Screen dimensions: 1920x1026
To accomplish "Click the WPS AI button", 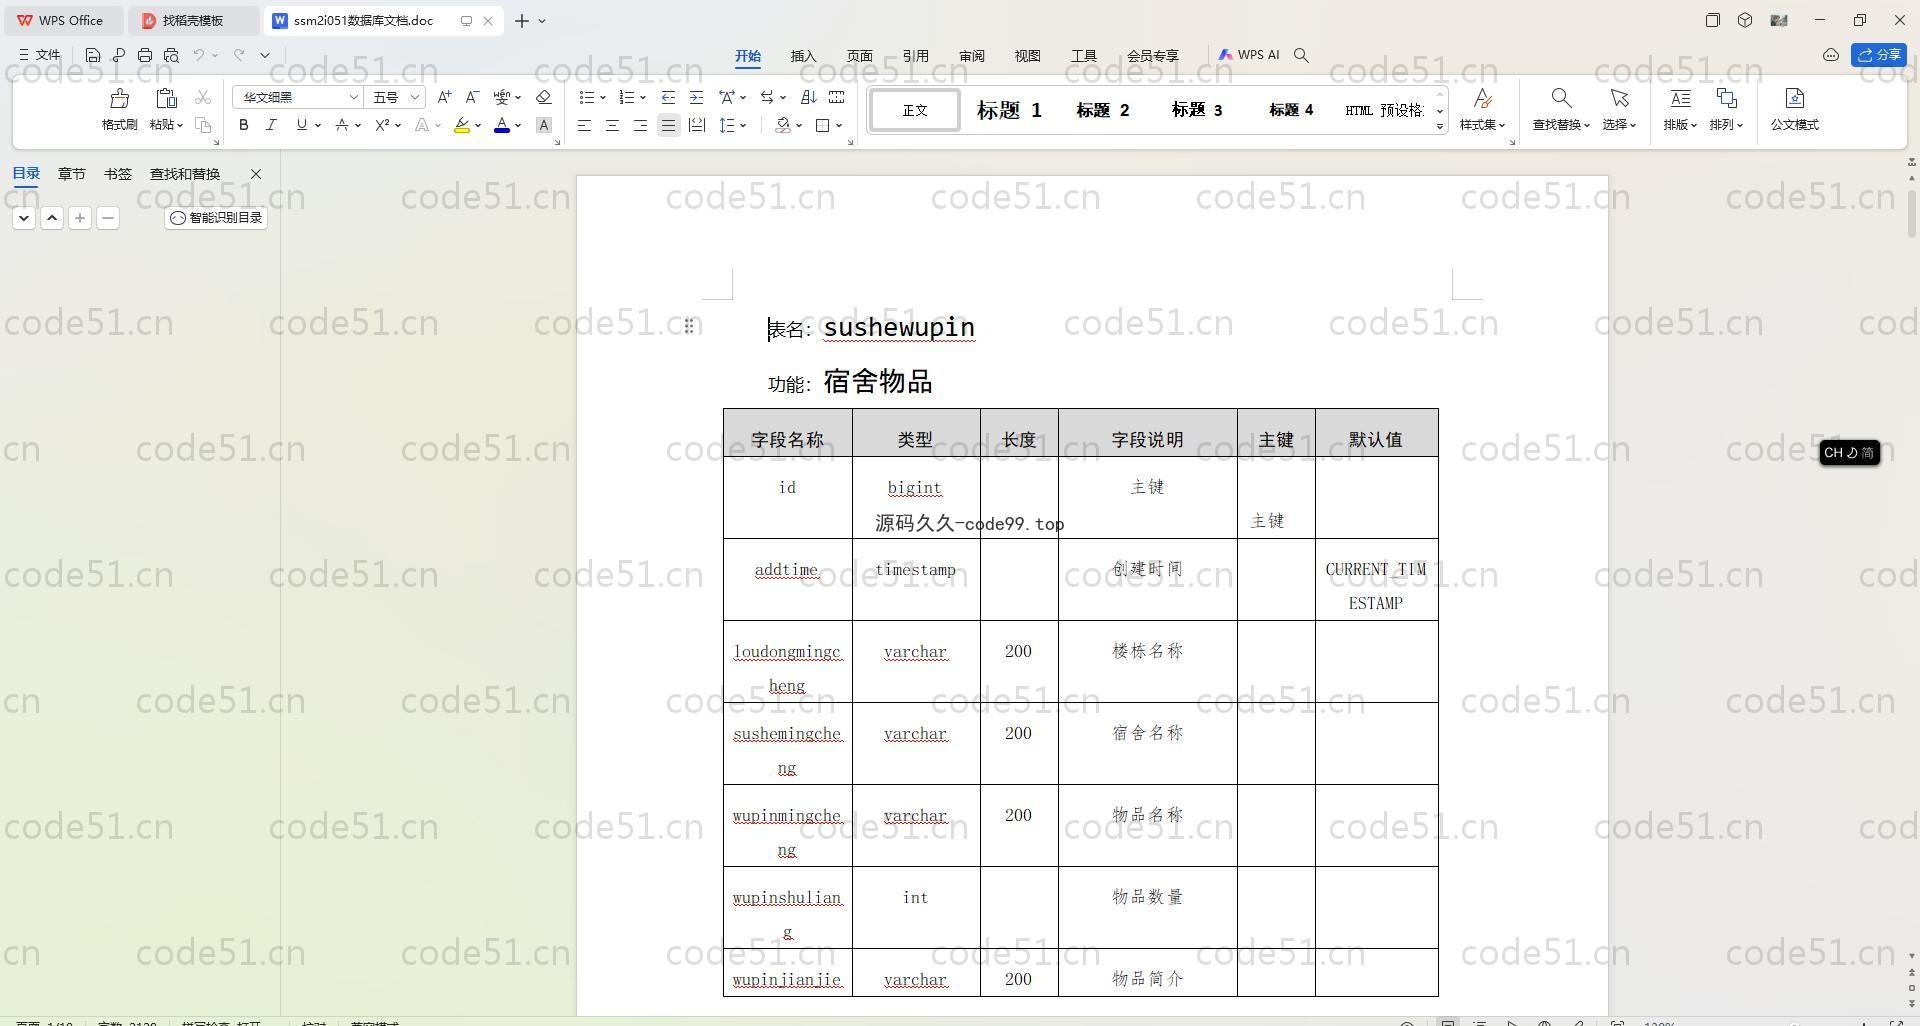I will [1249, 55].
